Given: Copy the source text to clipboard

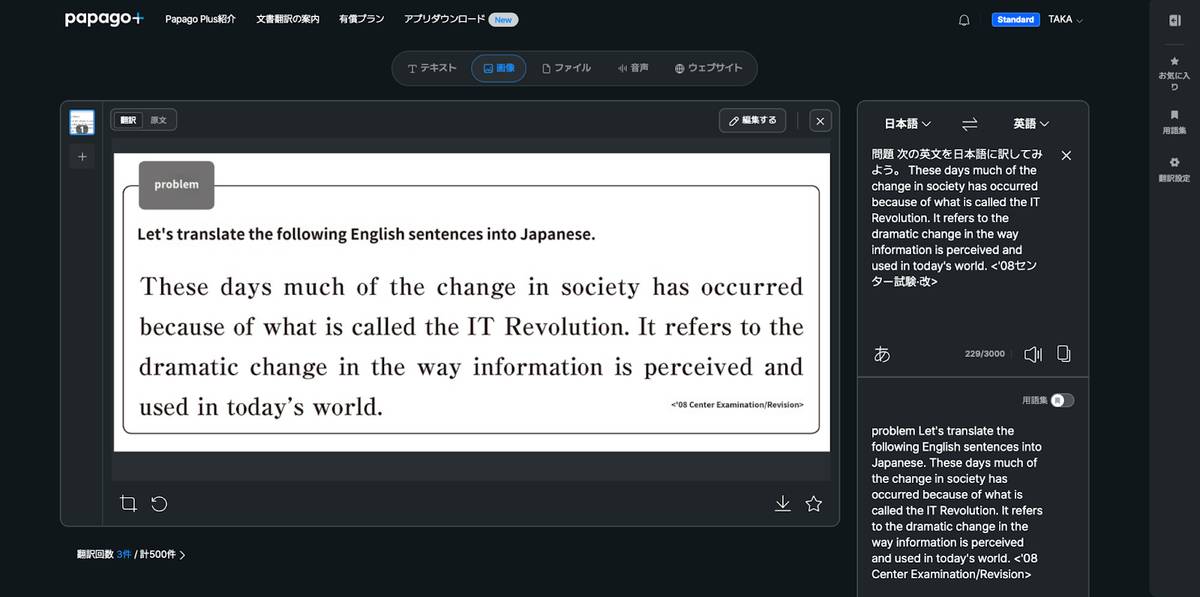Looking at the screenshot, I should [x=1064, y=354].
